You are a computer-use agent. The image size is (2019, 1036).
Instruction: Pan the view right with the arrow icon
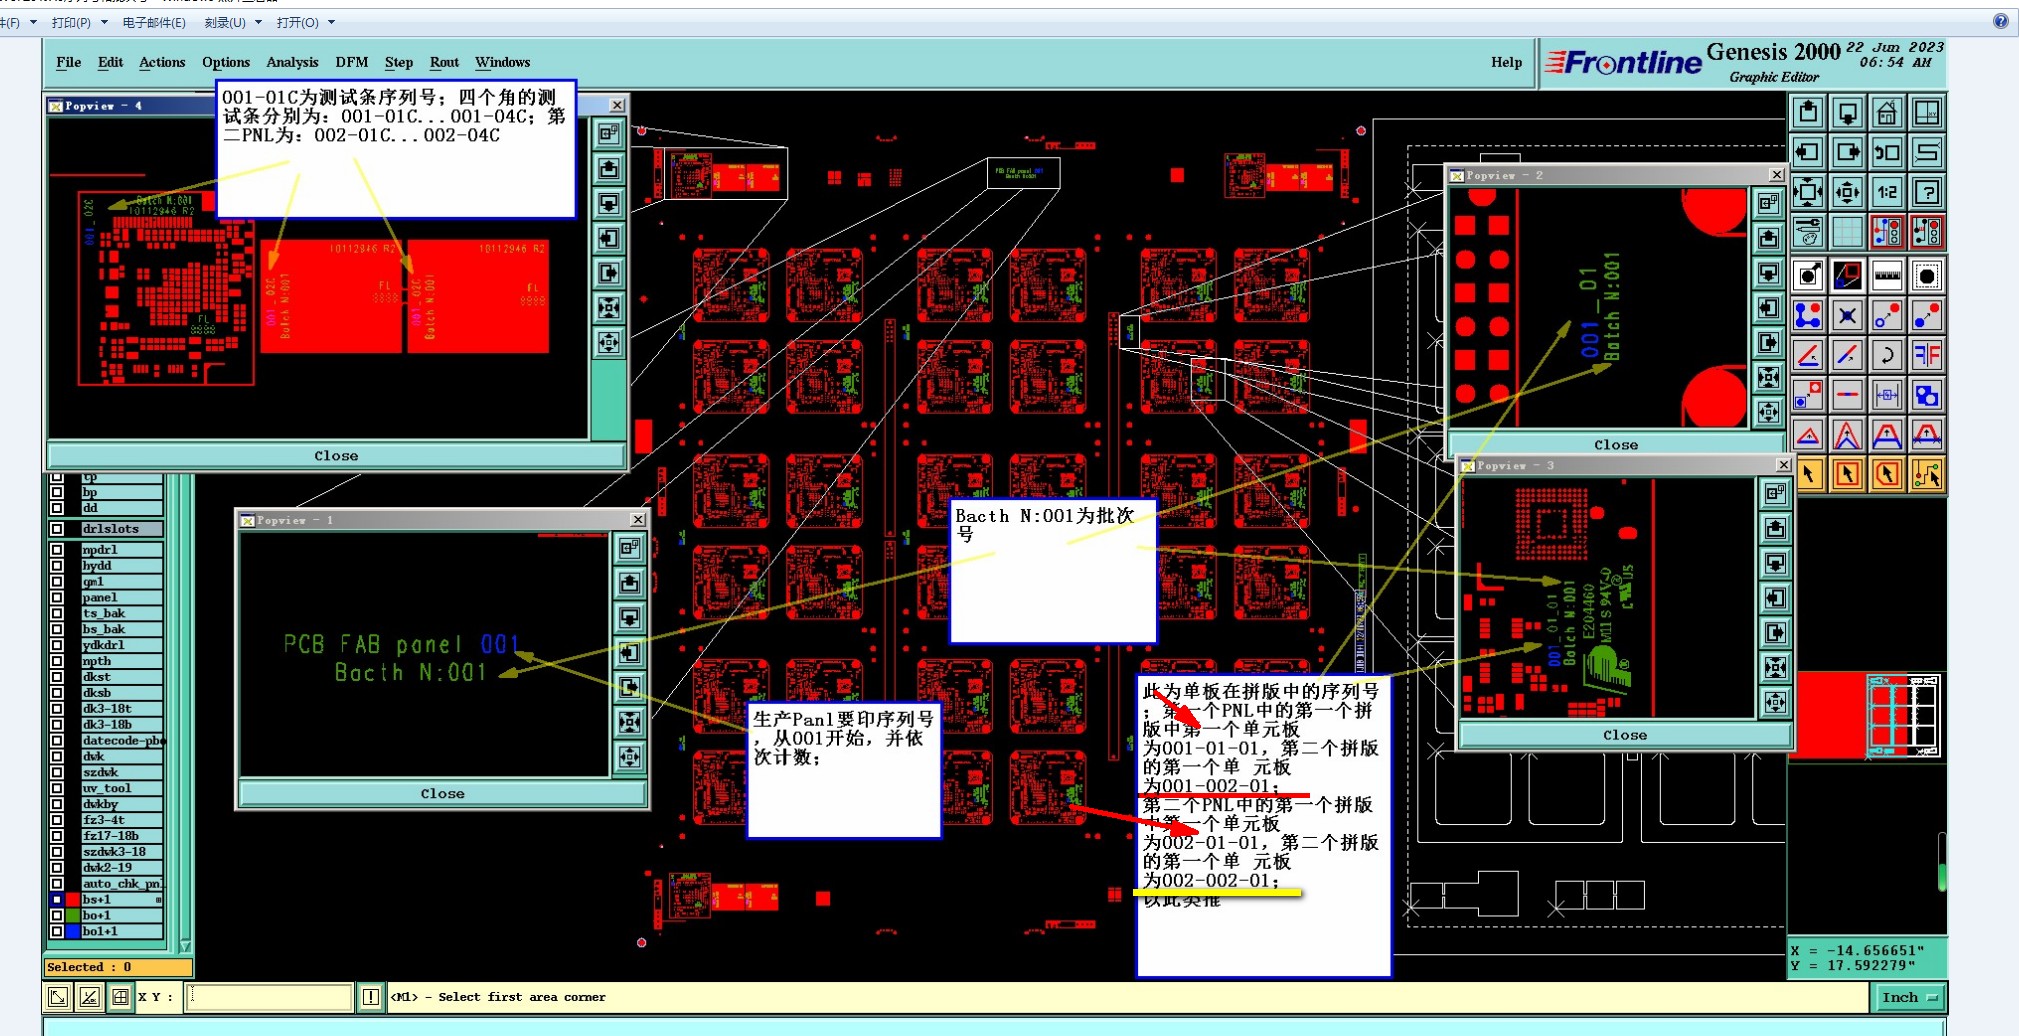[x=1848, y=152]
